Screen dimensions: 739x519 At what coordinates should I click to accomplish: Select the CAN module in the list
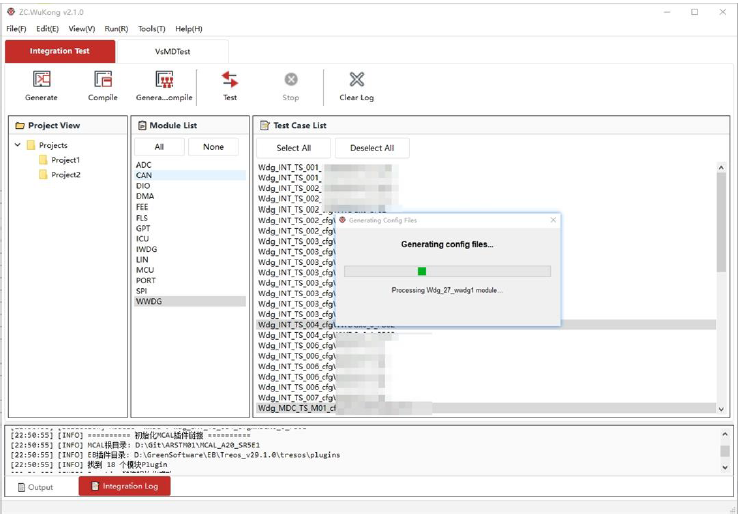click(145, 175)
